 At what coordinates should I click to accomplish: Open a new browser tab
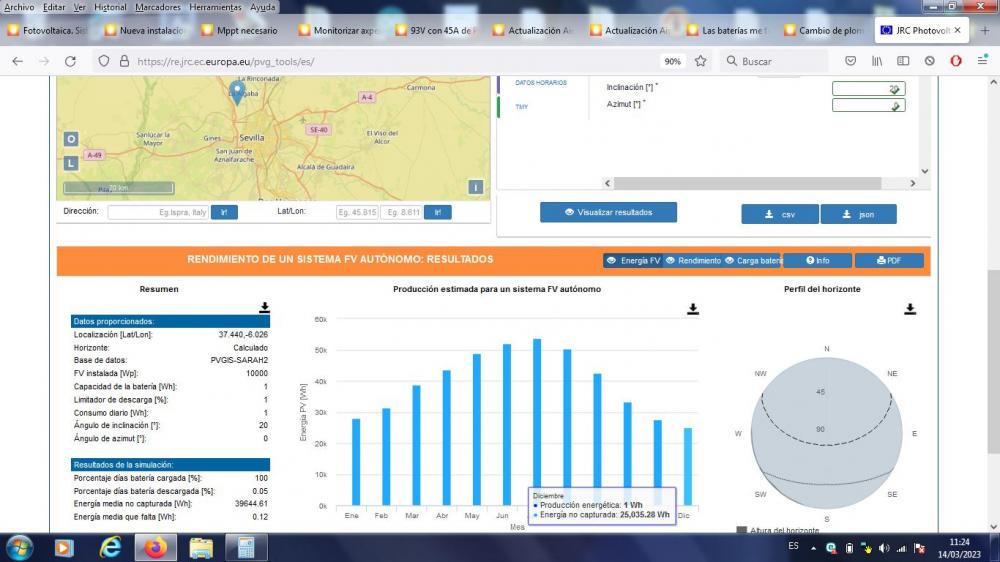point(985,30)
